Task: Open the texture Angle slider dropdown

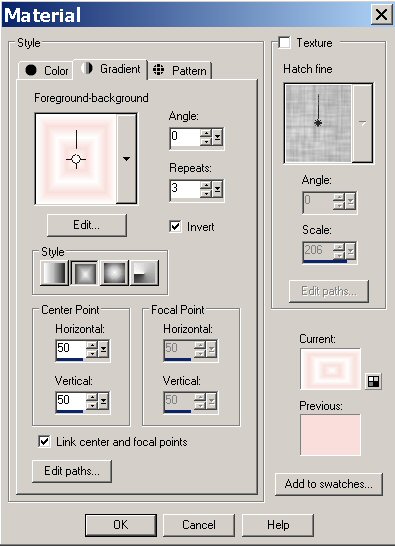Action: pyautogui.click(x=350, y=201)
